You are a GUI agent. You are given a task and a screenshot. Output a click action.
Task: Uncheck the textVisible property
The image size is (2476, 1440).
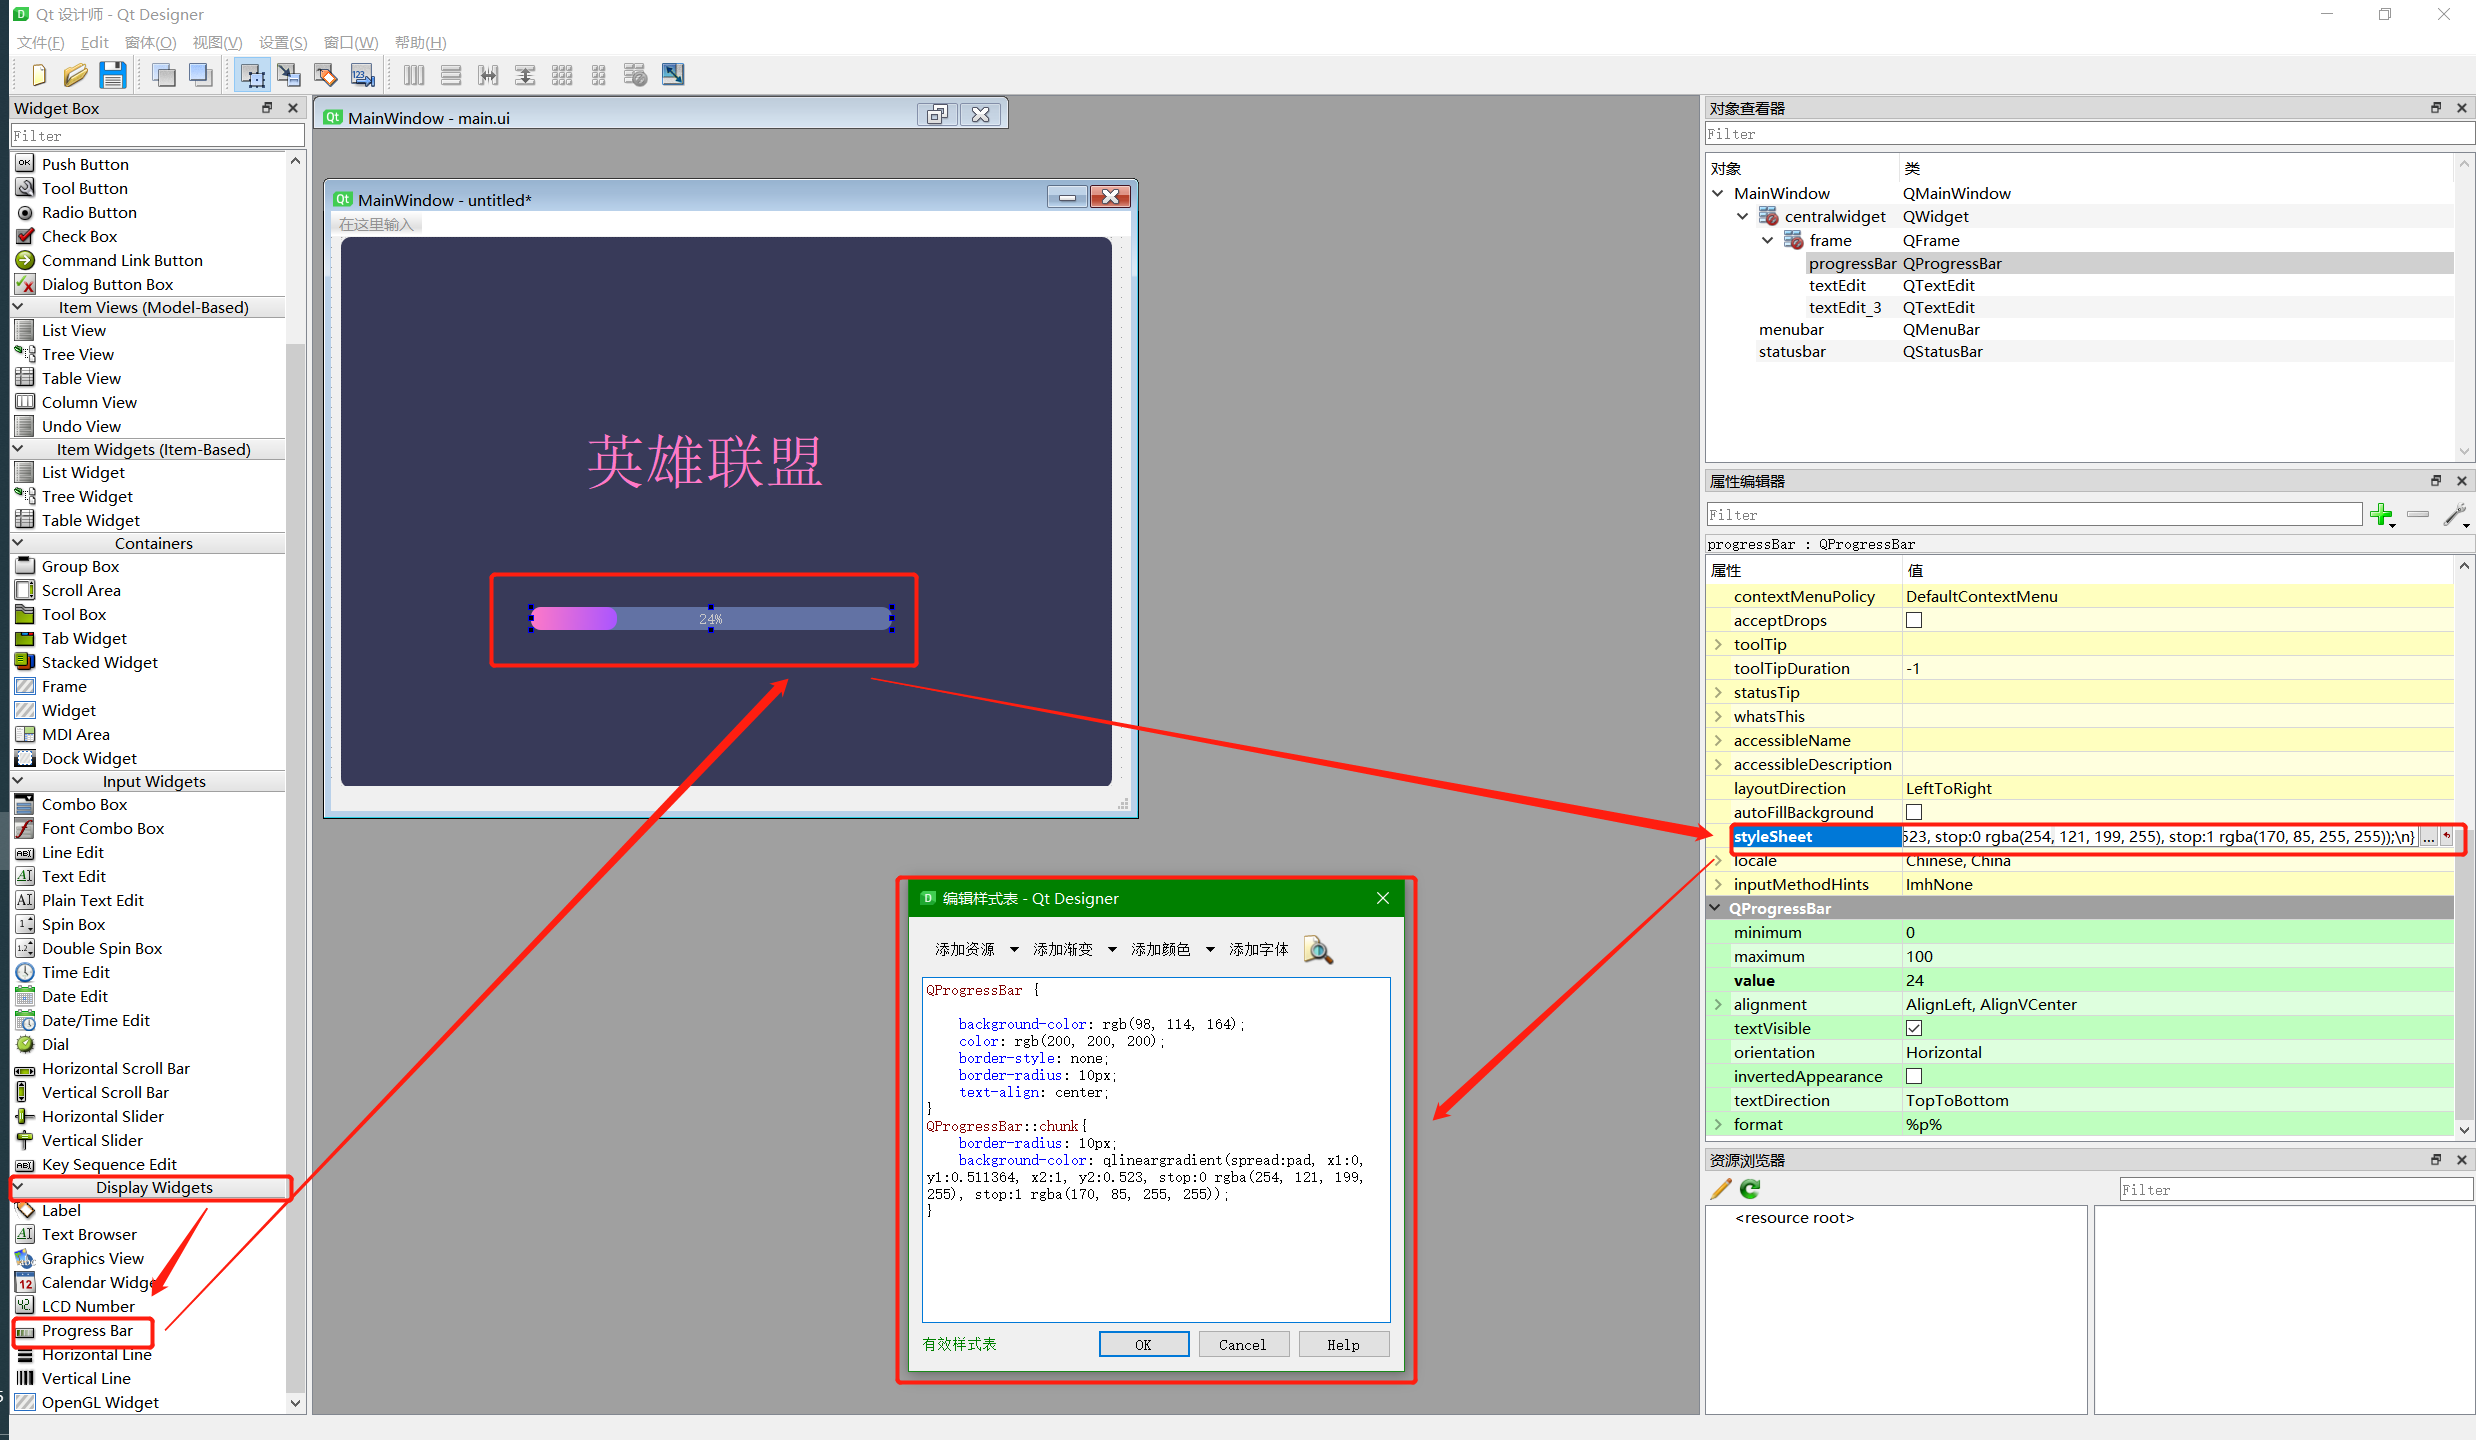(x=1914, y=1028)
